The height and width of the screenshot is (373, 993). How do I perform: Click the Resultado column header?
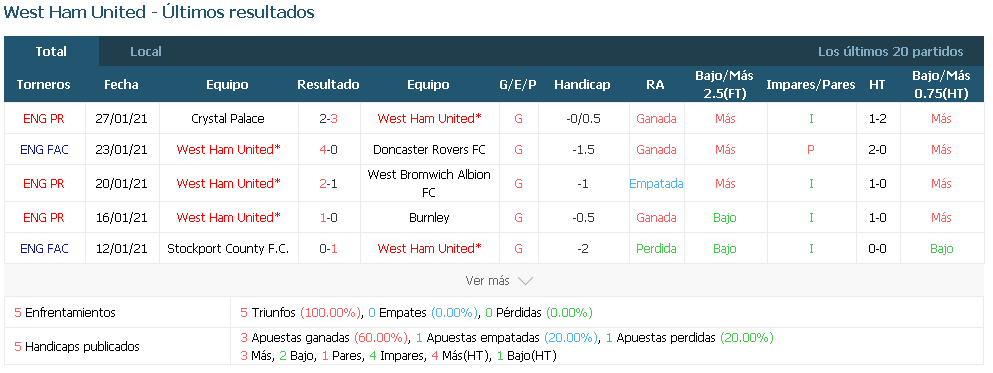coord(328,85)
